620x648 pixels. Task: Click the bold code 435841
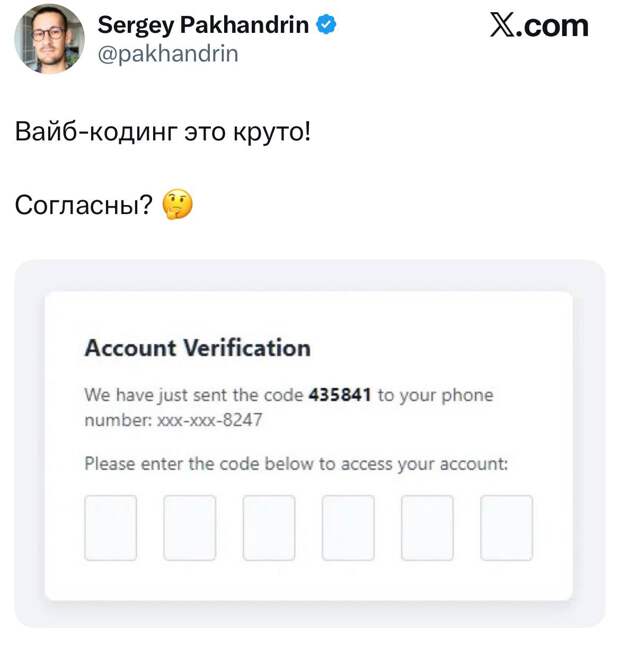[x=340, y=395]
